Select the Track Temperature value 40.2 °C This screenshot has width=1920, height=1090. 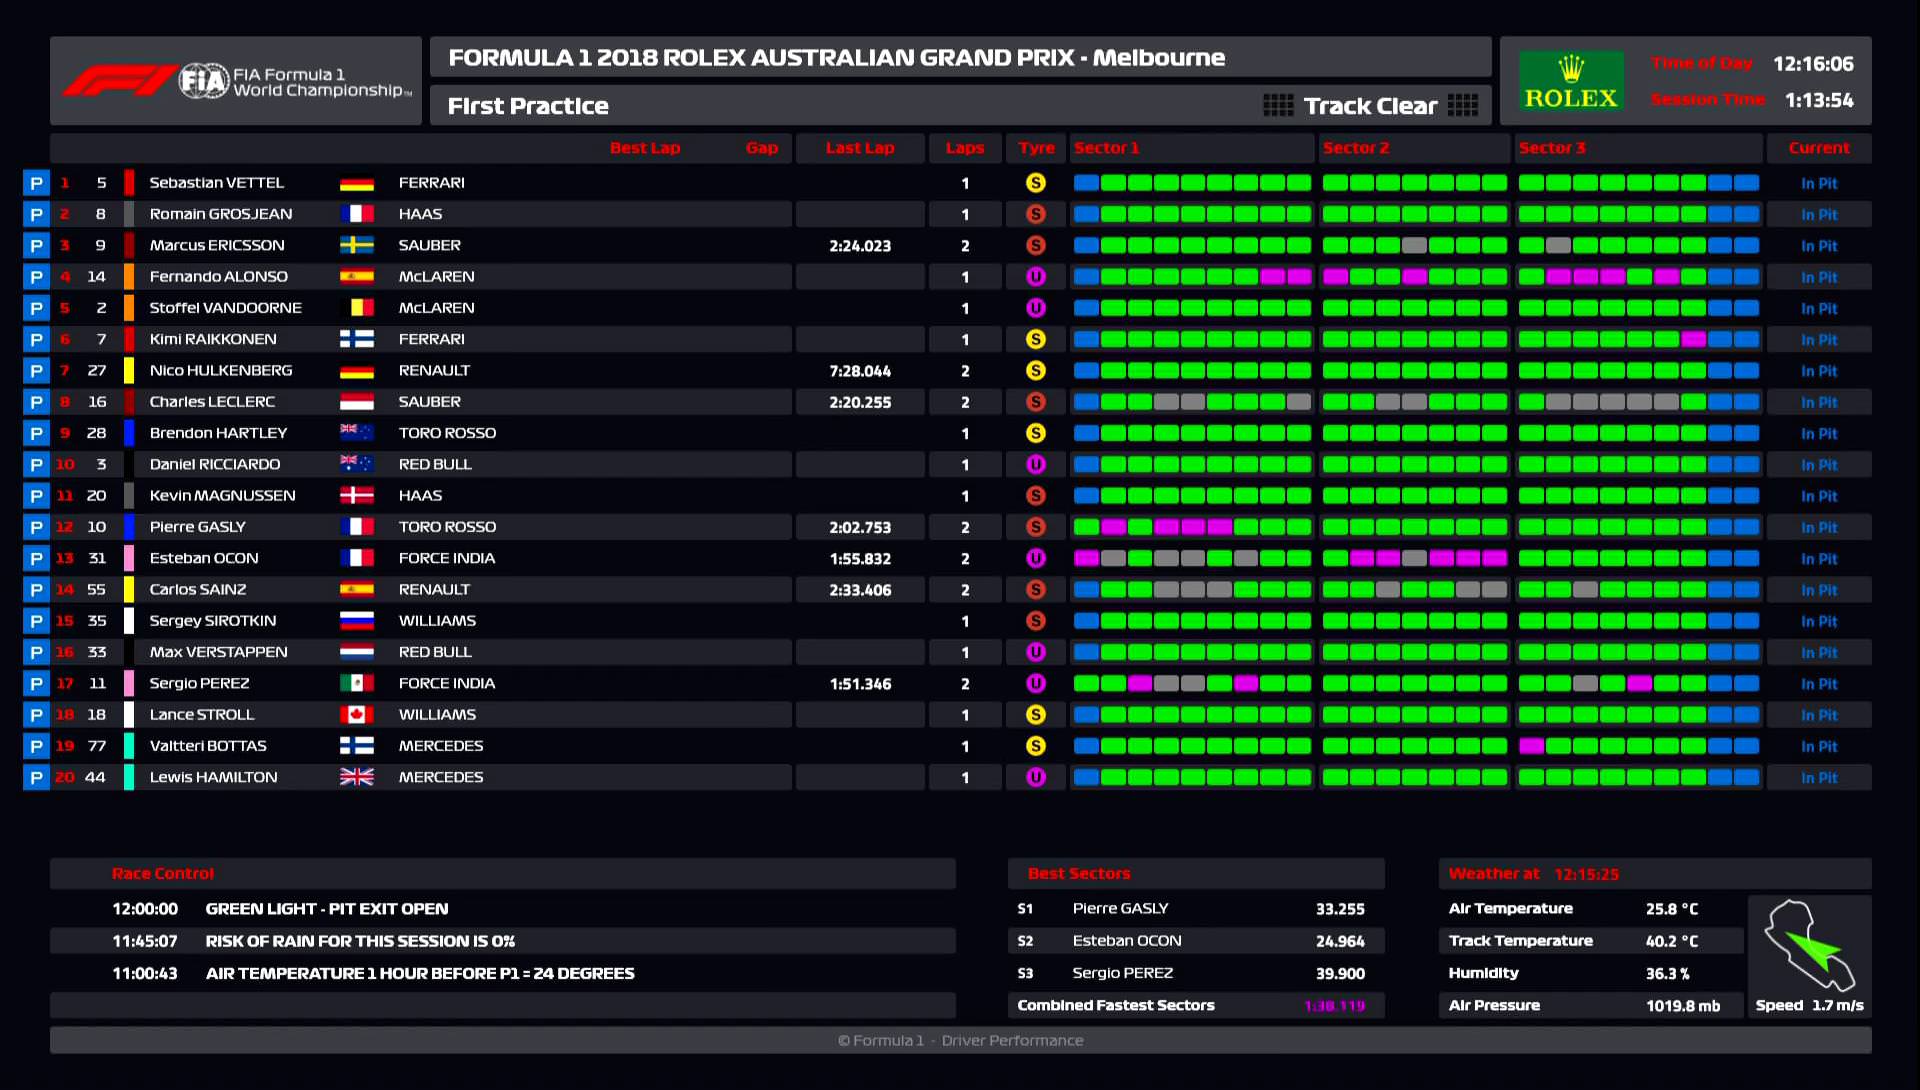click(1672, 941)
